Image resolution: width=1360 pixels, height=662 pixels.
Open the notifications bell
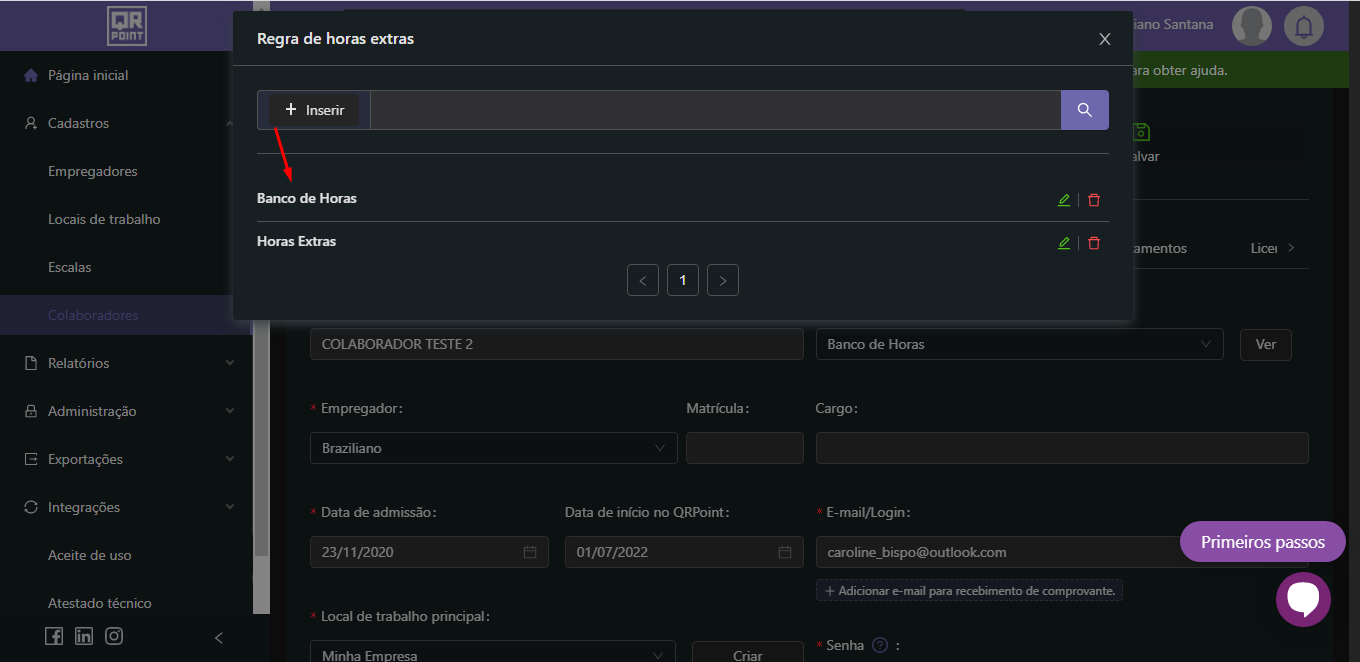1303,26
